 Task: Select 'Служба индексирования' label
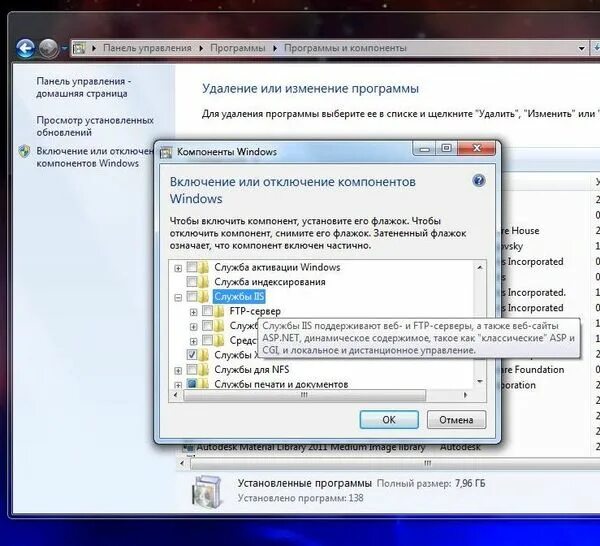[270, 282]
